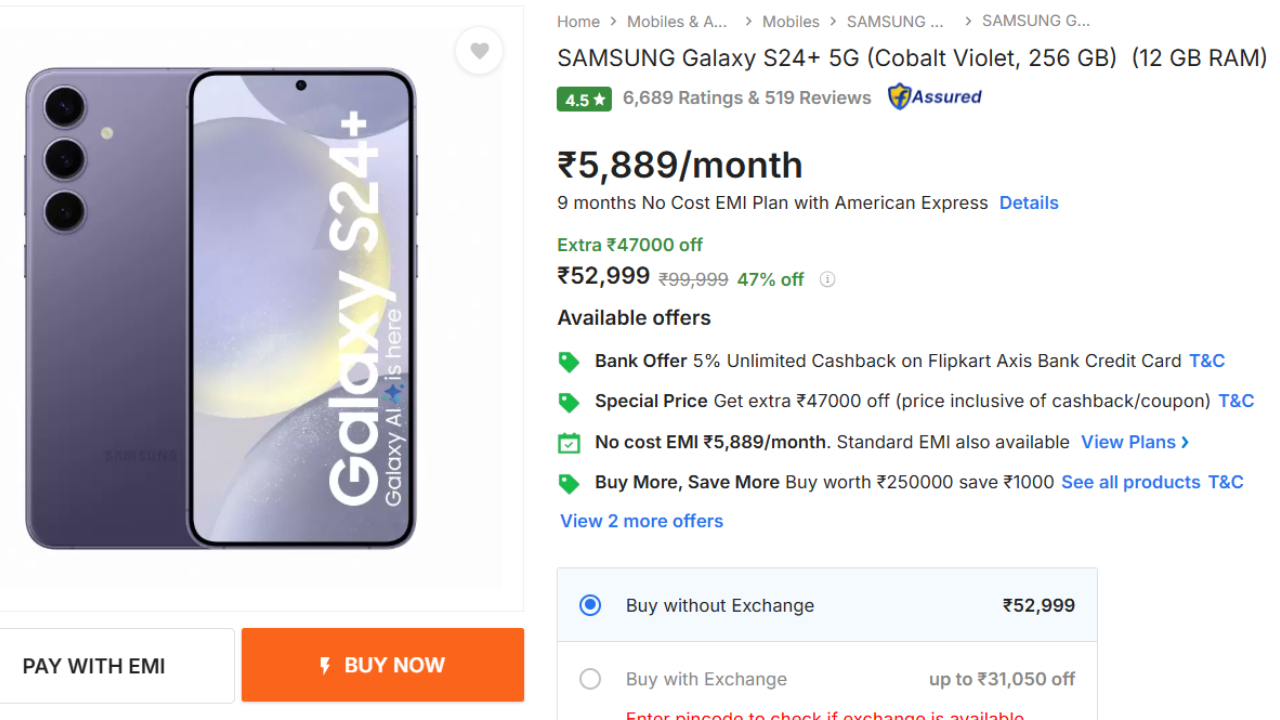Viewport: 1280px width, 720px height.
Task: Click the Buy More, Save More tag icon
Action: tap(569, 483)
